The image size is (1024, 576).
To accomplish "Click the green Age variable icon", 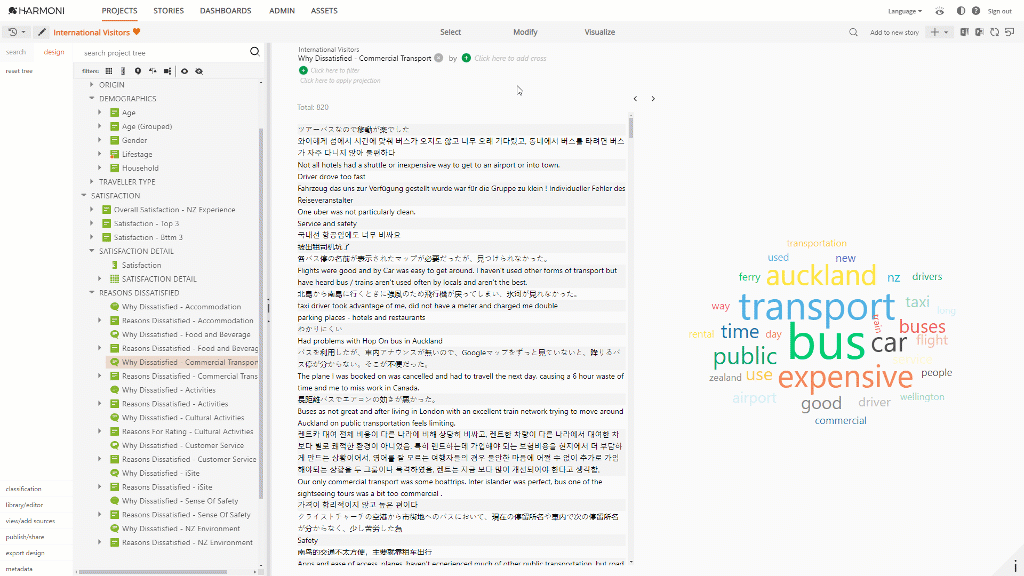I will pyautogui.click(x=114, y=112).
